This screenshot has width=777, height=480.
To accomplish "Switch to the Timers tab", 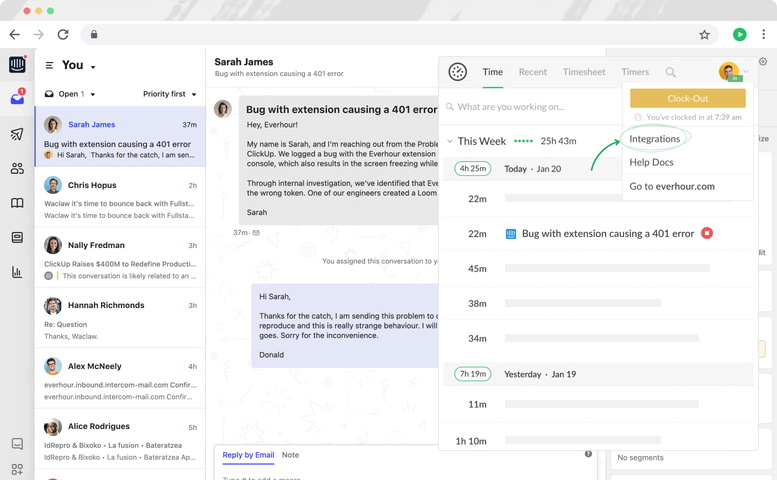I will tap(635, 72).
